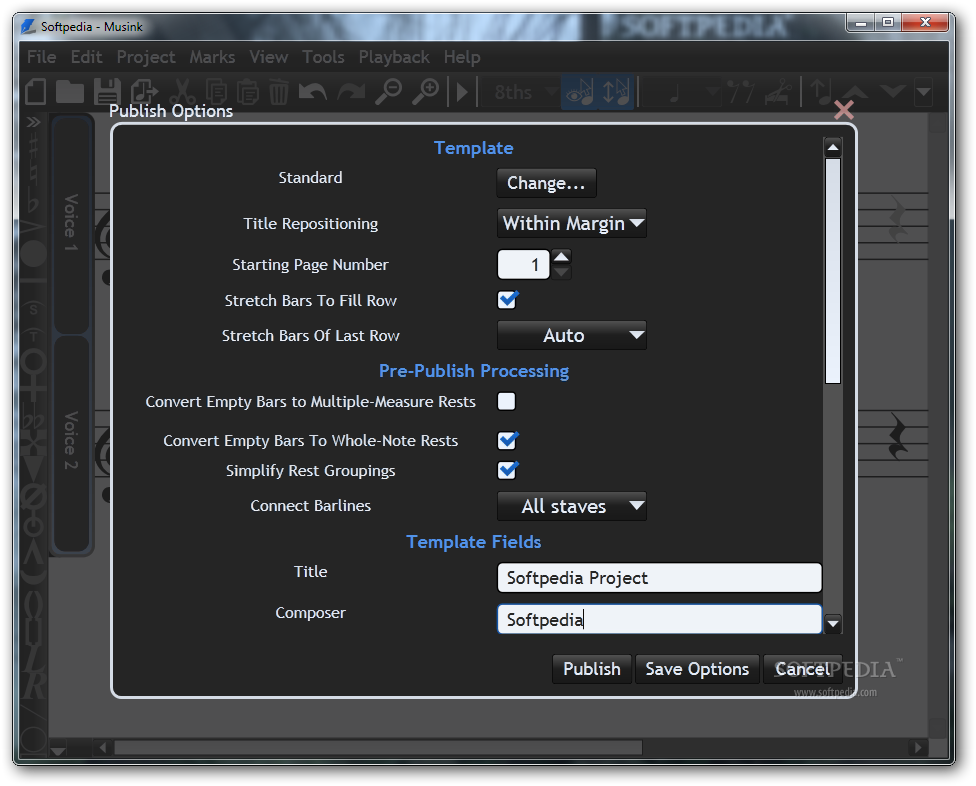Click the Composer text field
Image resolution: width=976 pixels, height=786 pixels.
point(659,619)
